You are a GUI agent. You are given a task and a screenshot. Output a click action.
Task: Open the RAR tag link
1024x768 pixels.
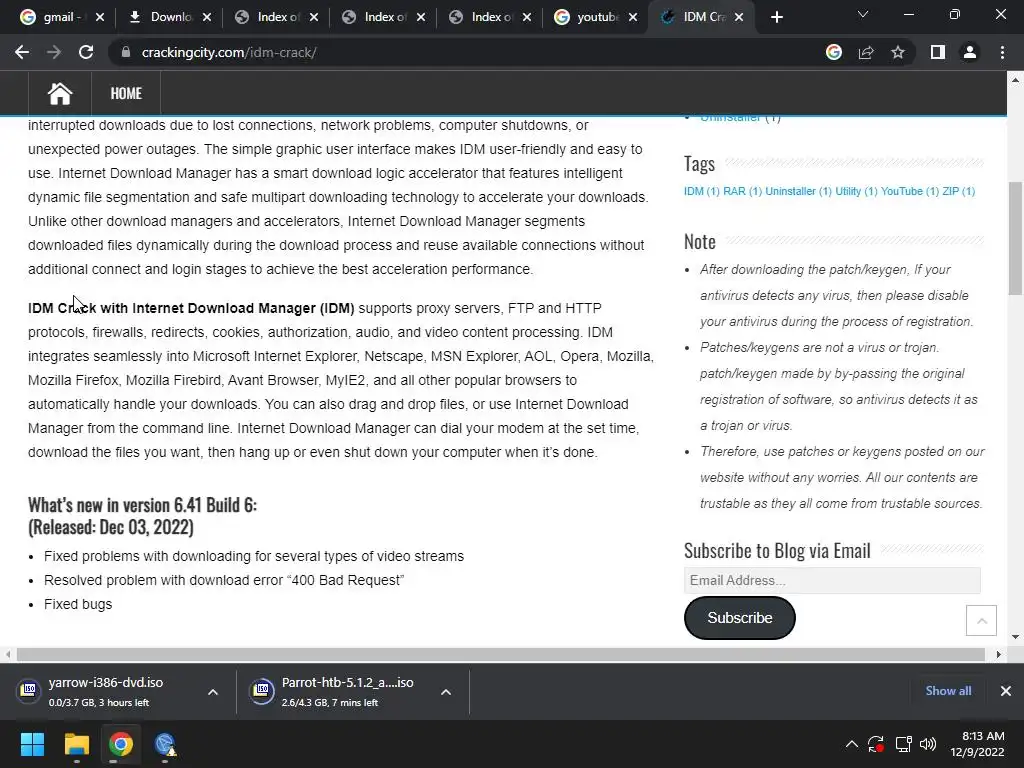(743, 191)
